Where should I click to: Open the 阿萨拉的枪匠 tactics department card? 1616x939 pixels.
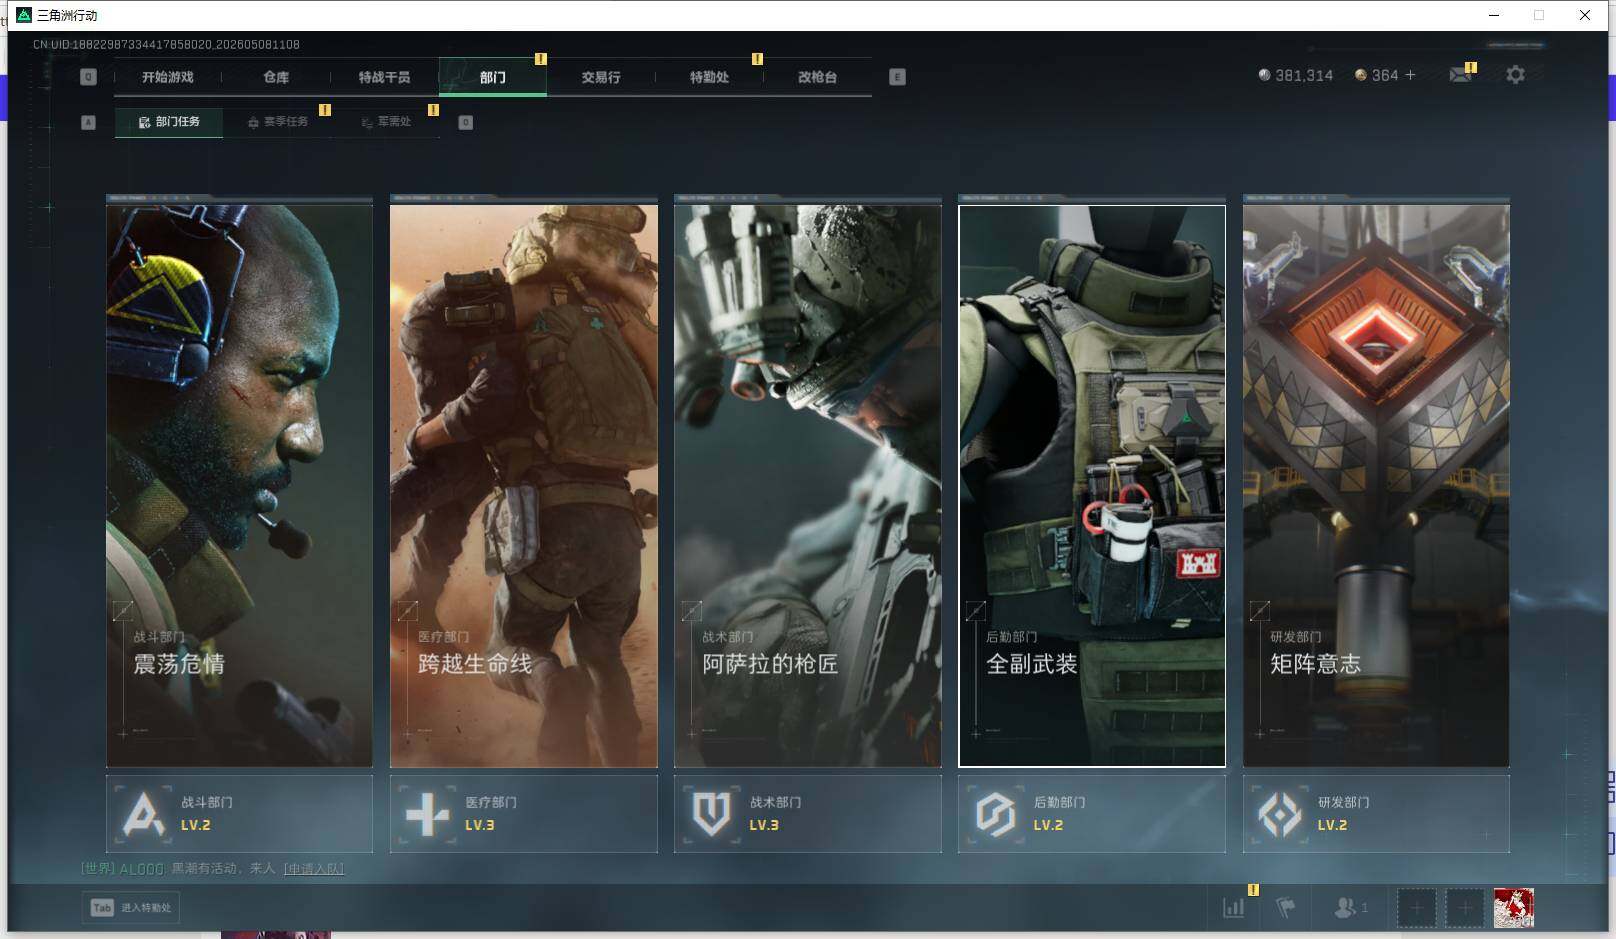(808, 486)
